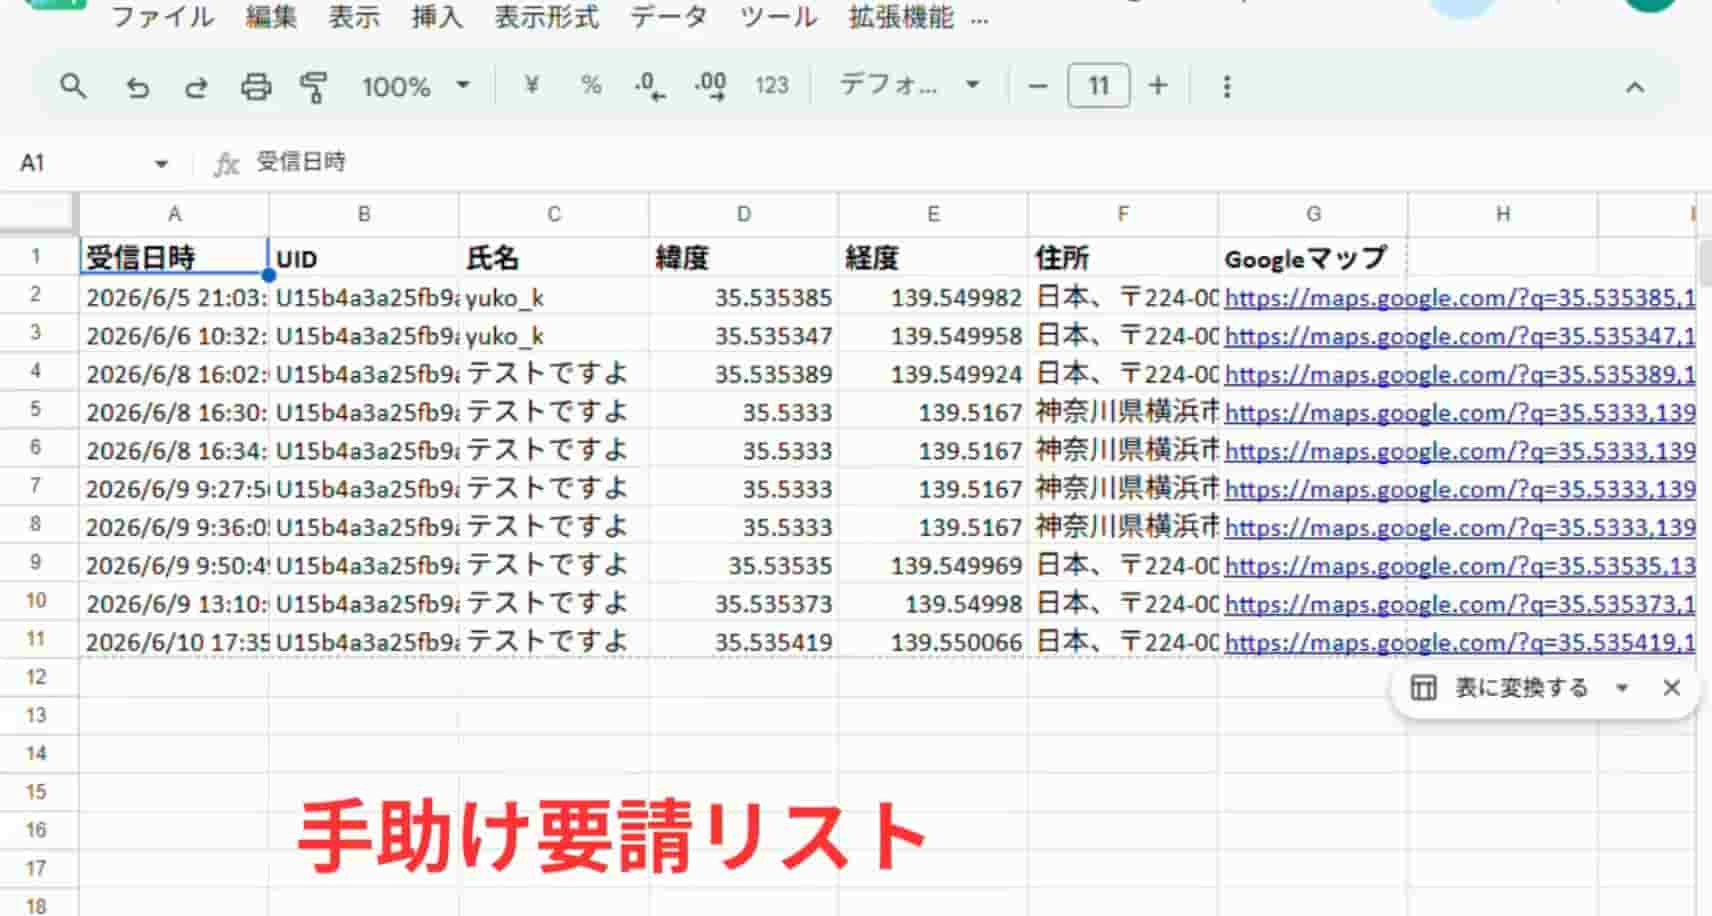Click the name box showing A1
The height and width of the screenshot is (916, 1712).
pos(80,162)
